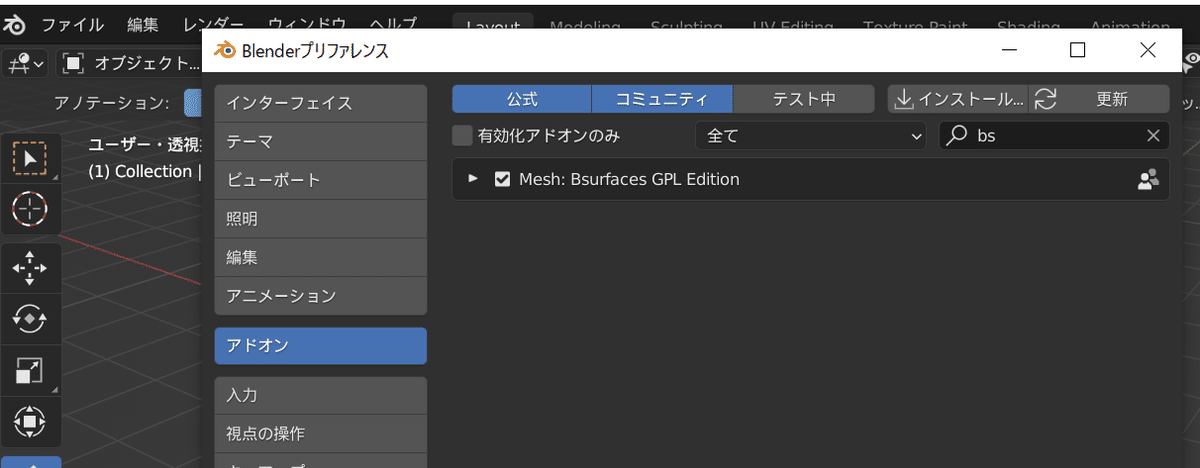
Task: Open the 編集 menu
Action: point(144,23)
